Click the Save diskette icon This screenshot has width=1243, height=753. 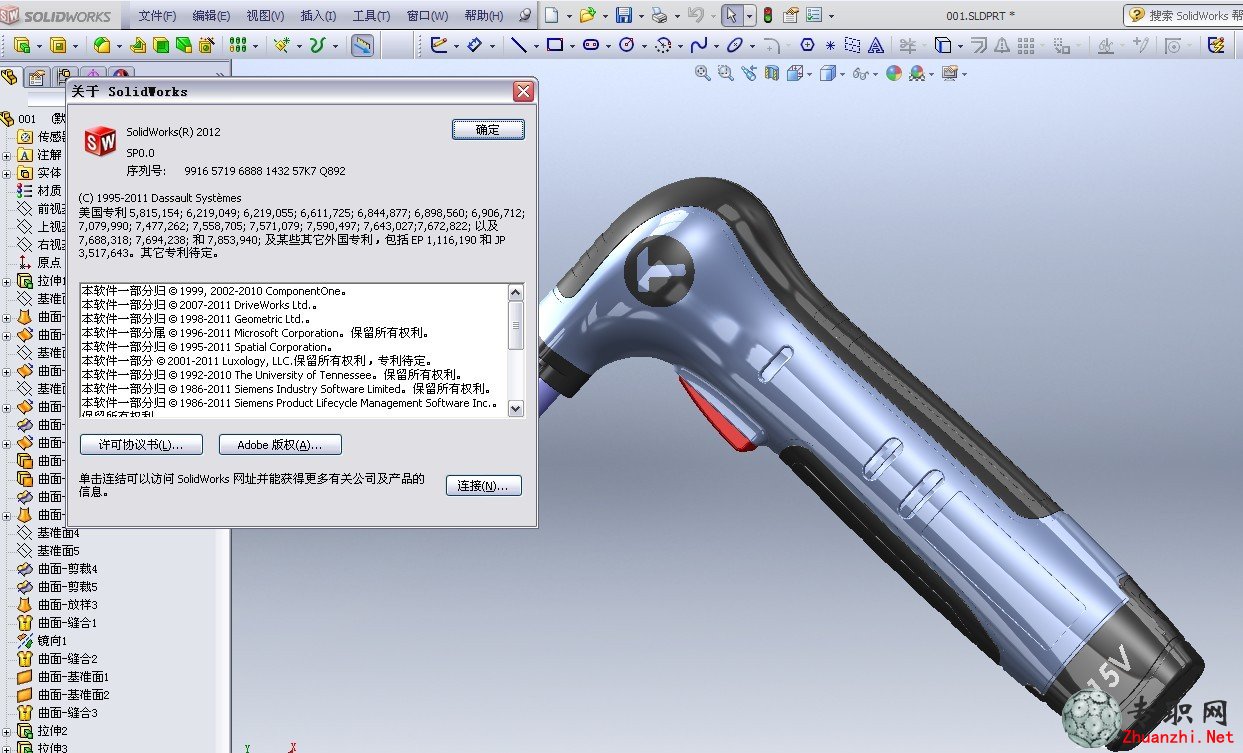624,15
